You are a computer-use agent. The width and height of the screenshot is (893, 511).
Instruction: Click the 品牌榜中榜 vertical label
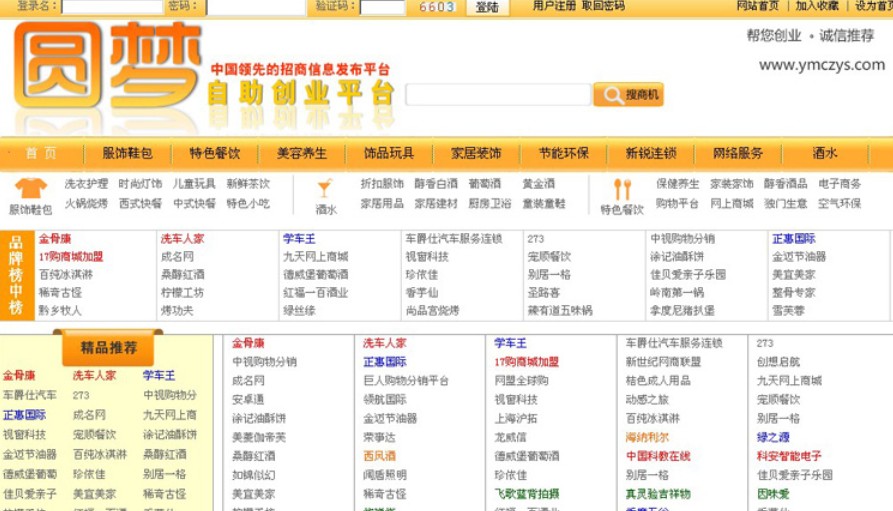(16, 275)
